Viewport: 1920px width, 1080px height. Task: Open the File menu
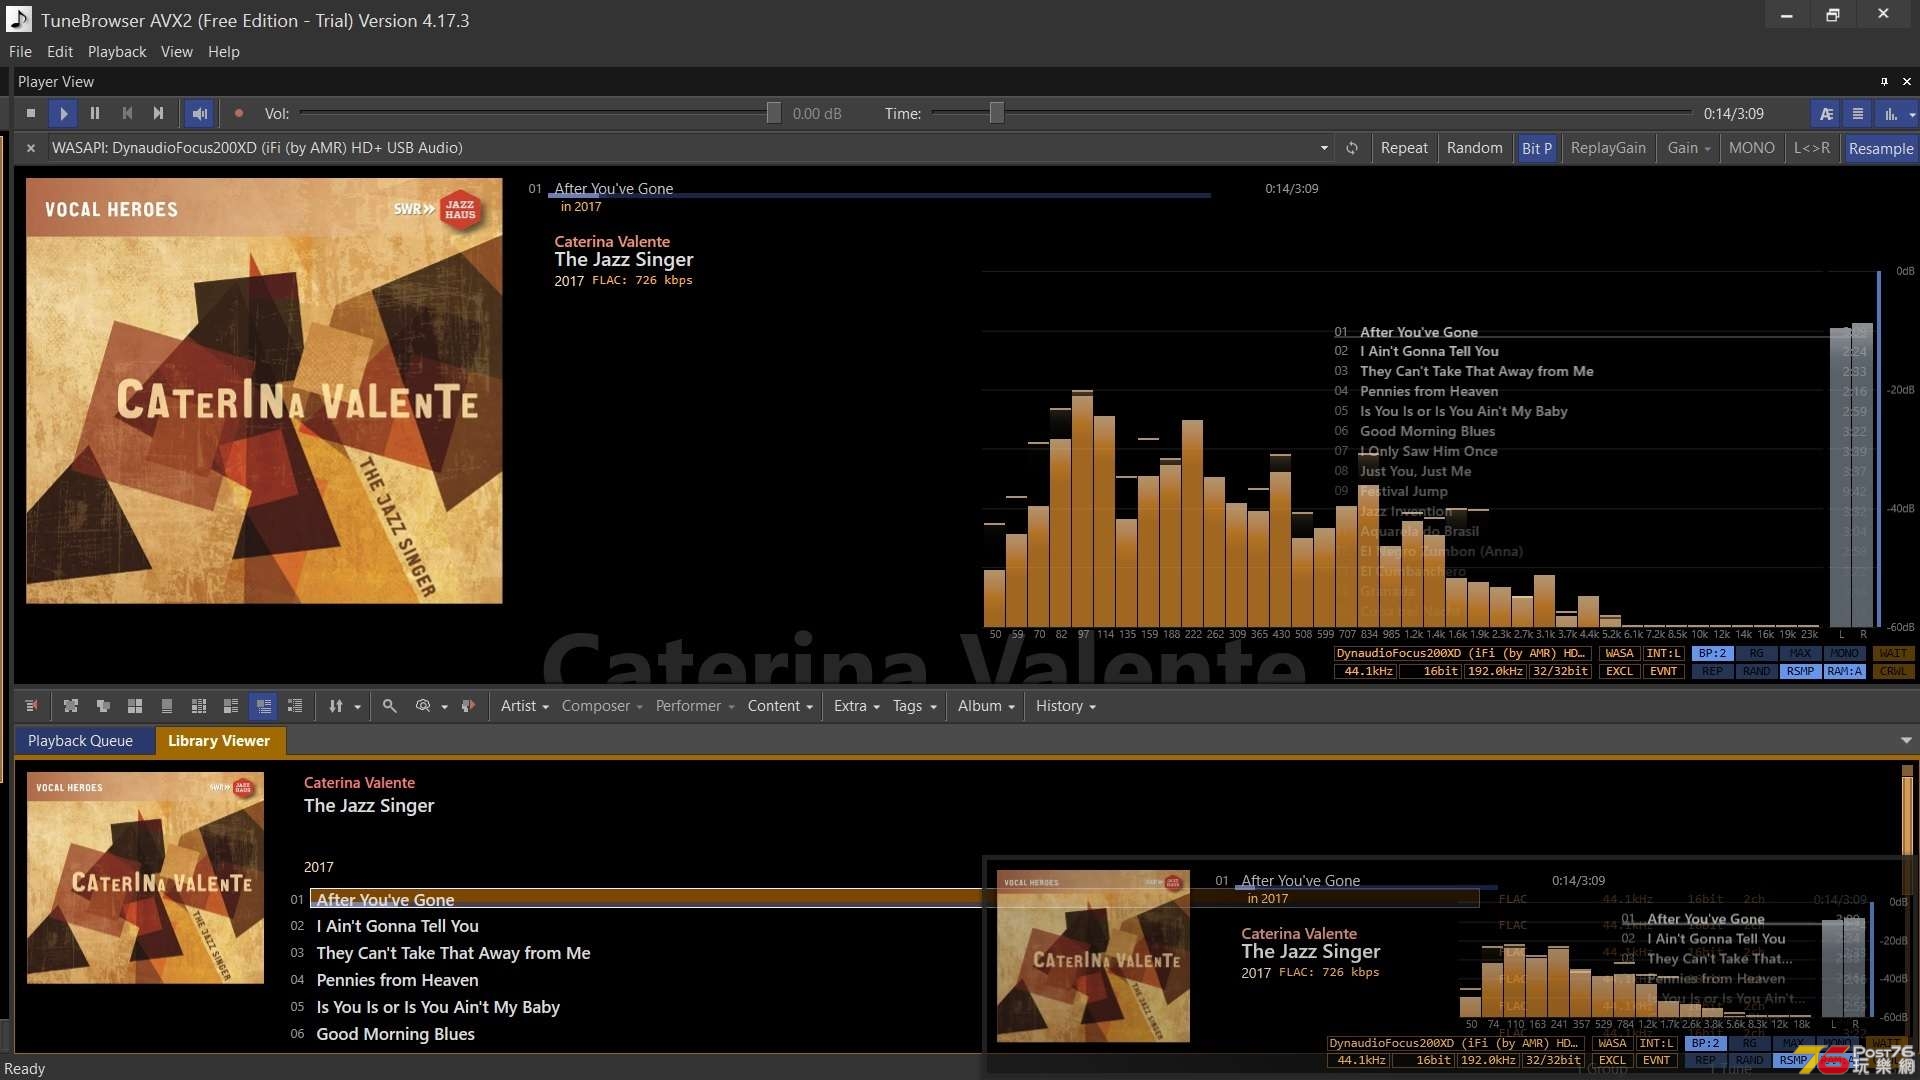pos(20,52)
